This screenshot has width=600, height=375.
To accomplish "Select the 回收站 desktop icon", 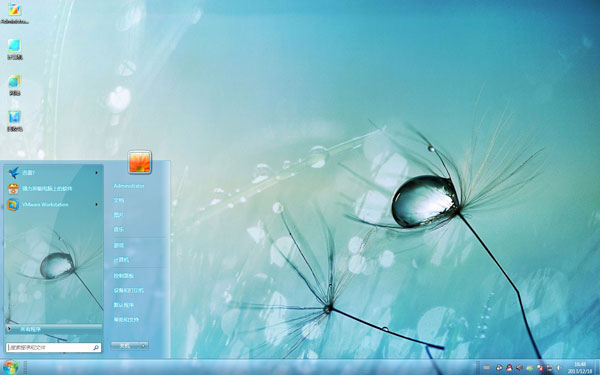I will pyautogui.click(x=15, y=121).
